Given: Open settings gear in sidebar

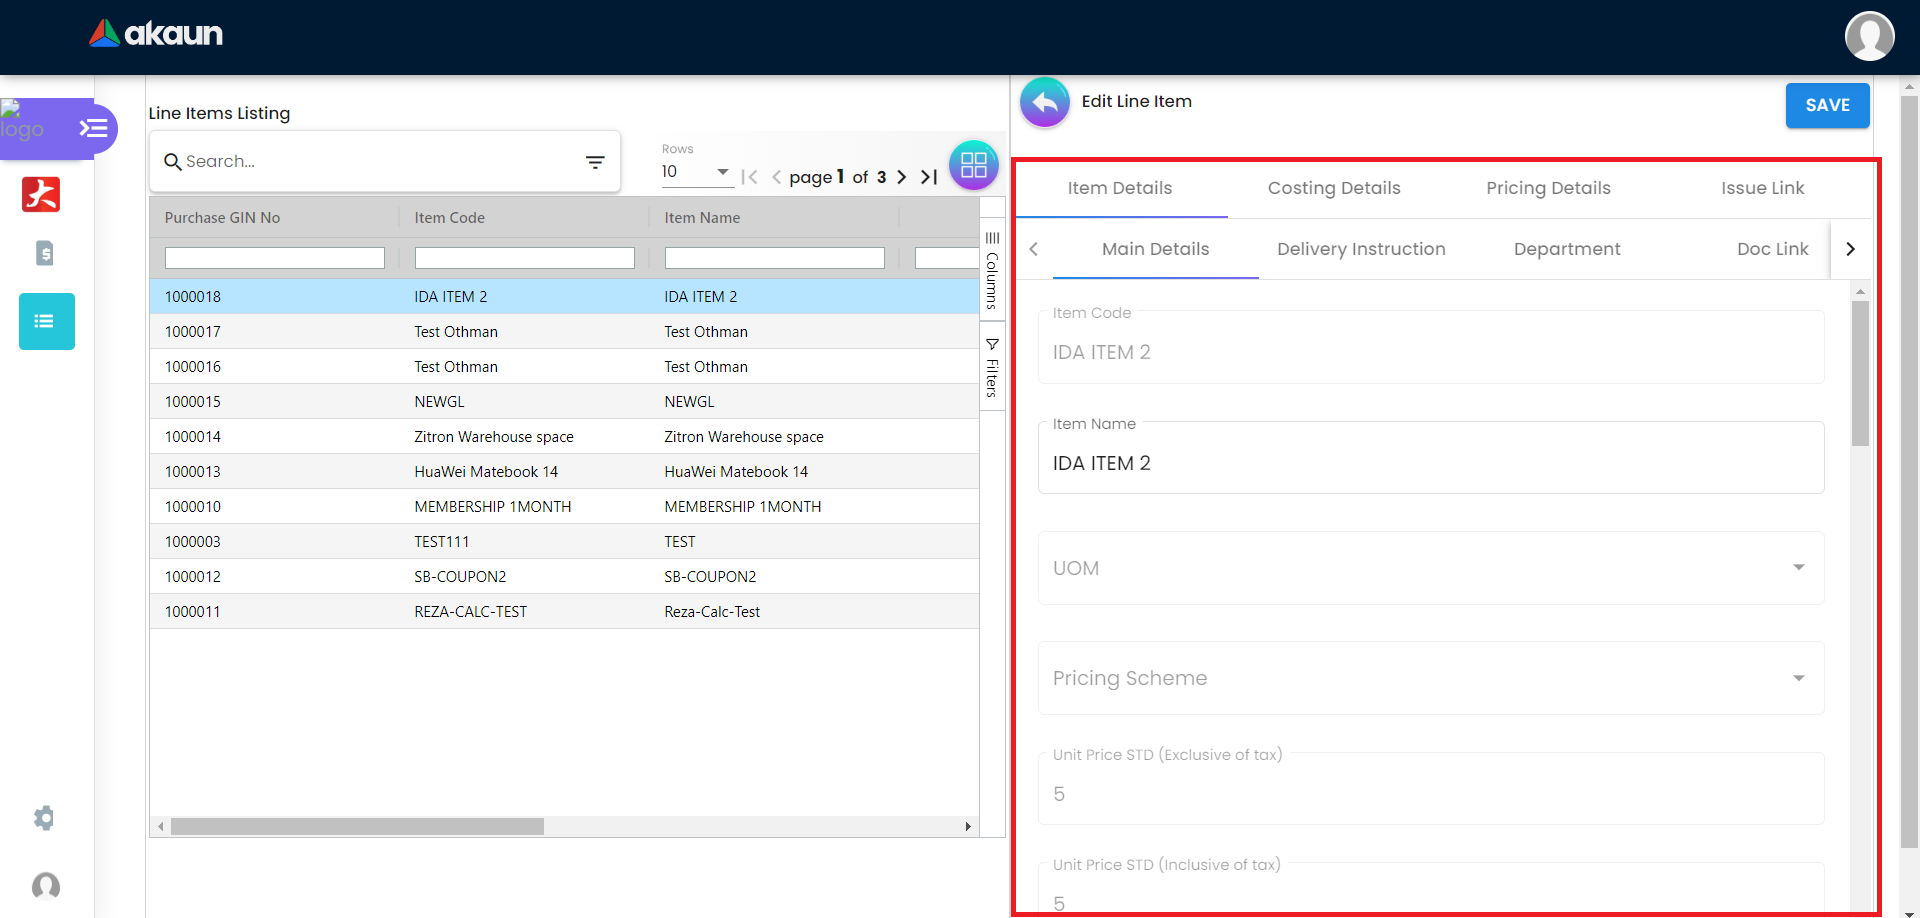Looking at the screenshot, I should 44,818.
